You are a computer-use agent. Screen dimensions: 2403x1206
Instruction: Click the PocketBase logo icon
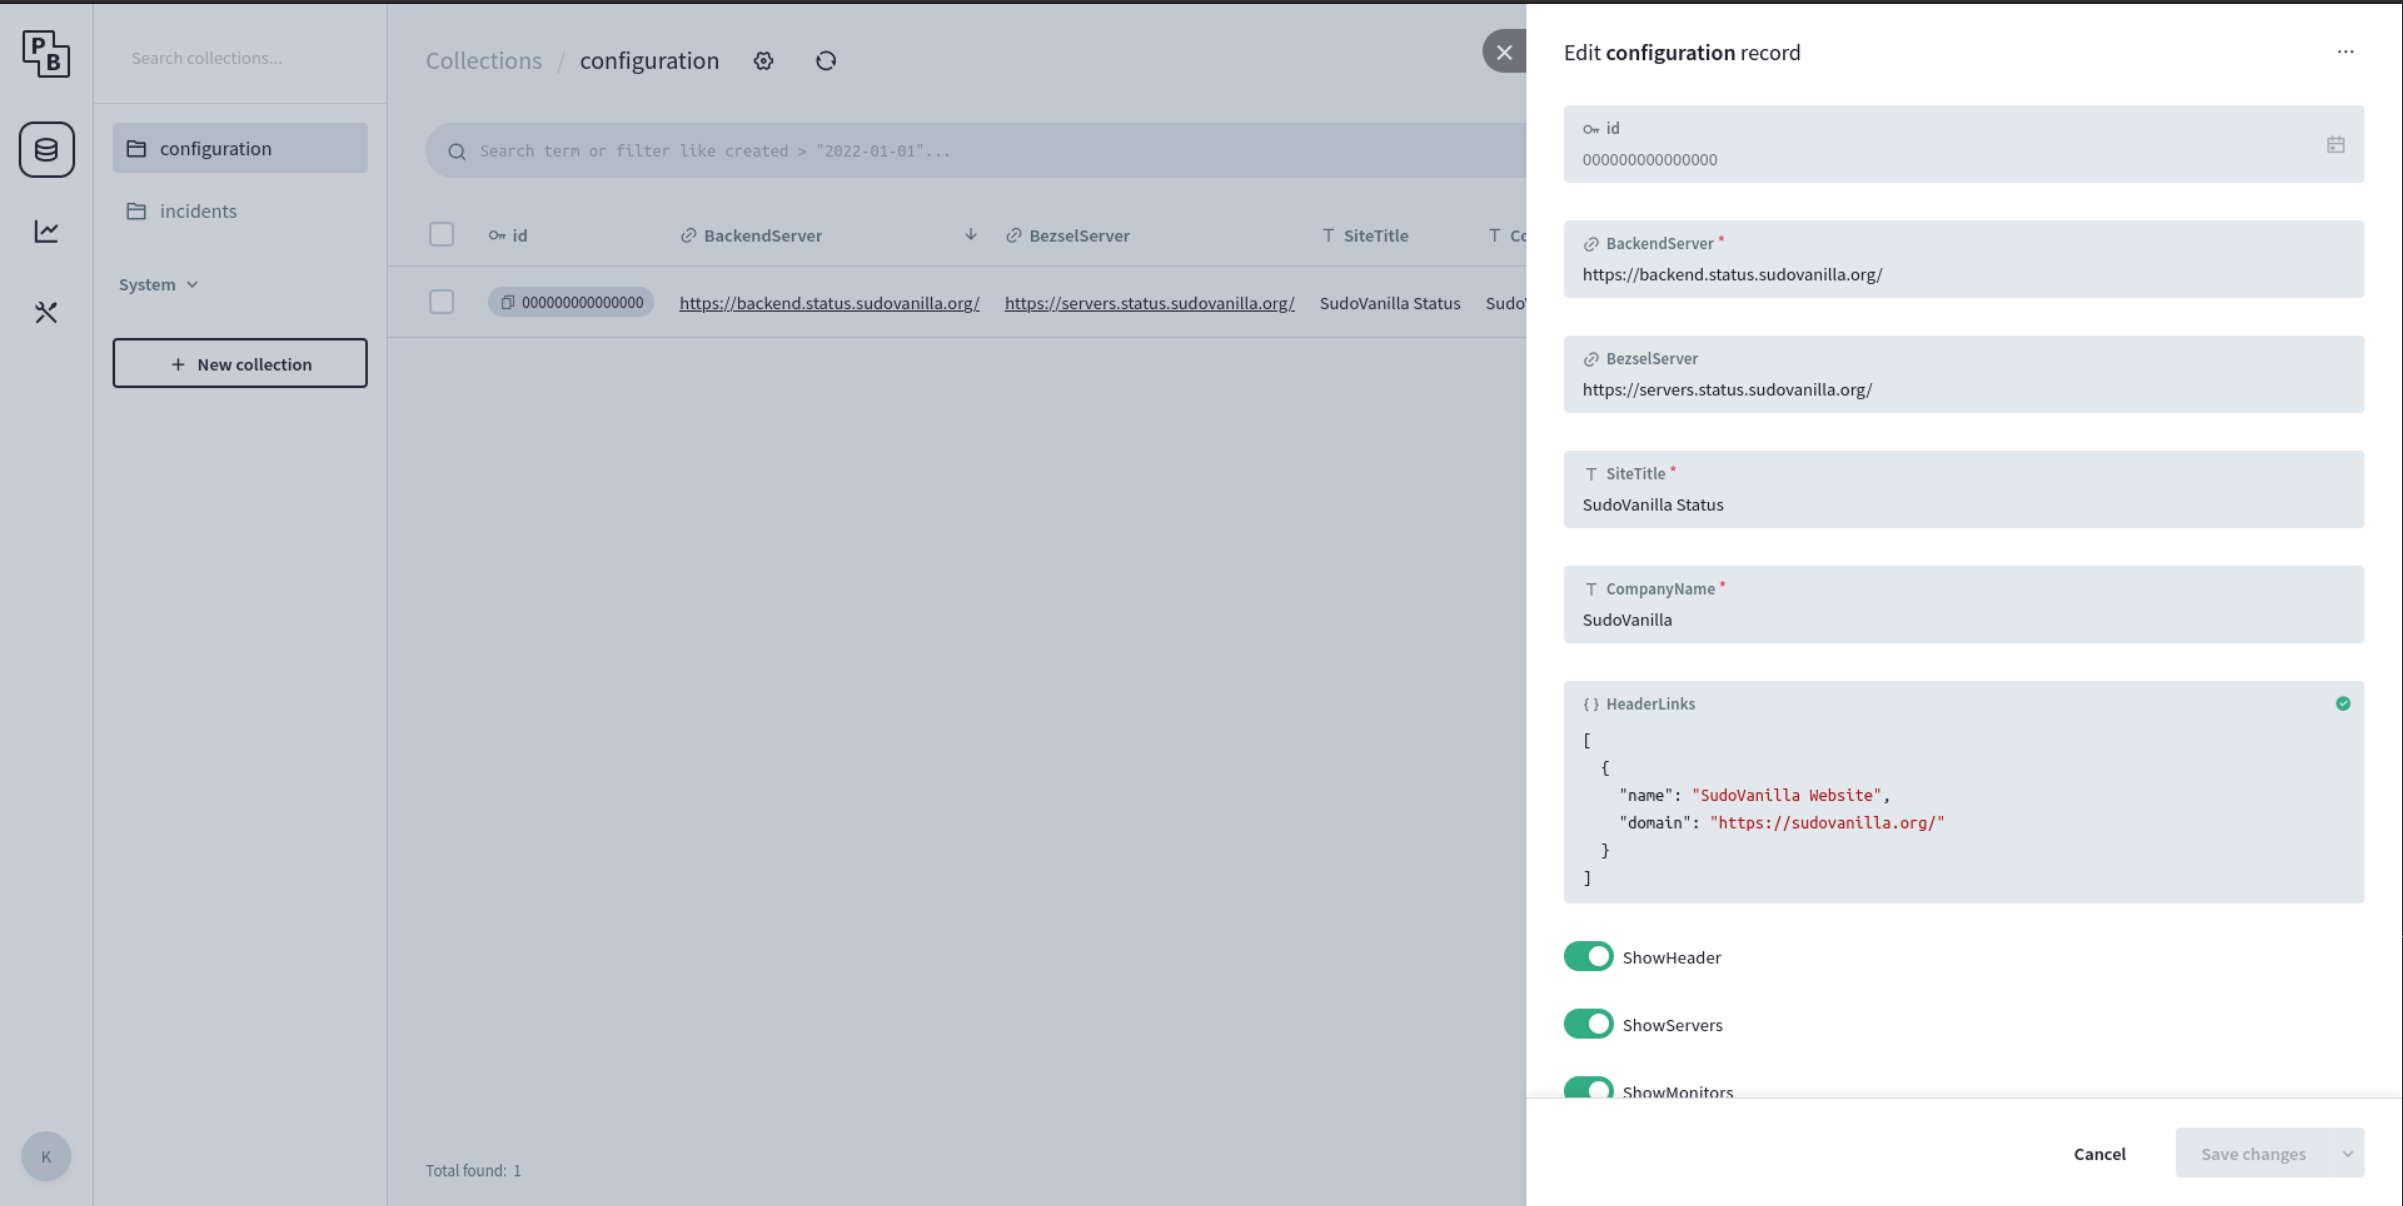pos(46,53)
